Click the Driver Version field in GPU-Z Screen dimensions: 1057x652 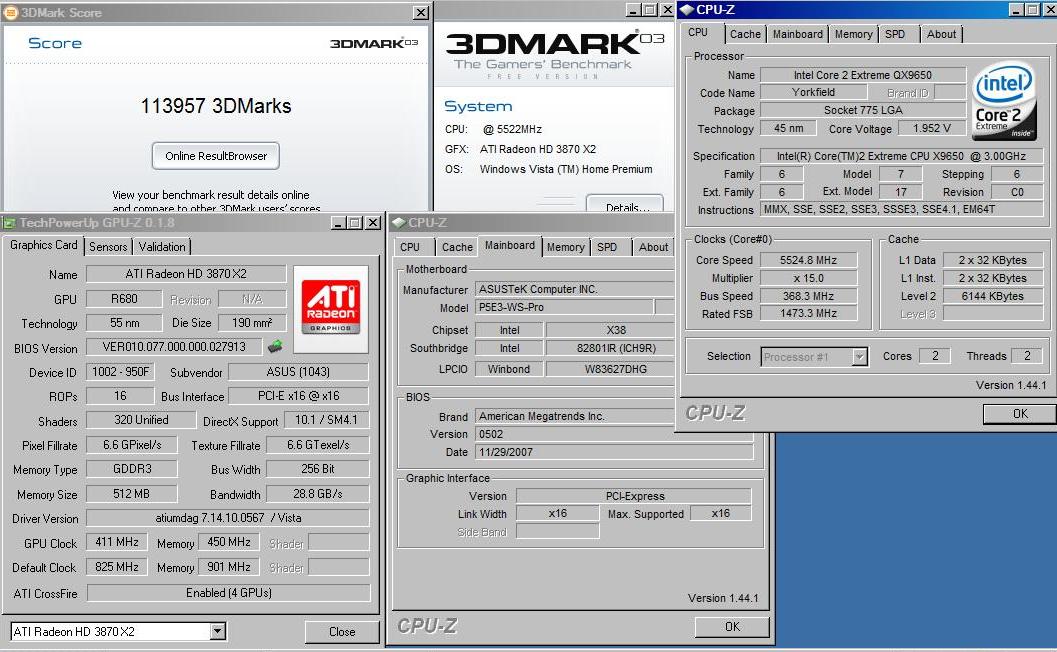(228, 518)
